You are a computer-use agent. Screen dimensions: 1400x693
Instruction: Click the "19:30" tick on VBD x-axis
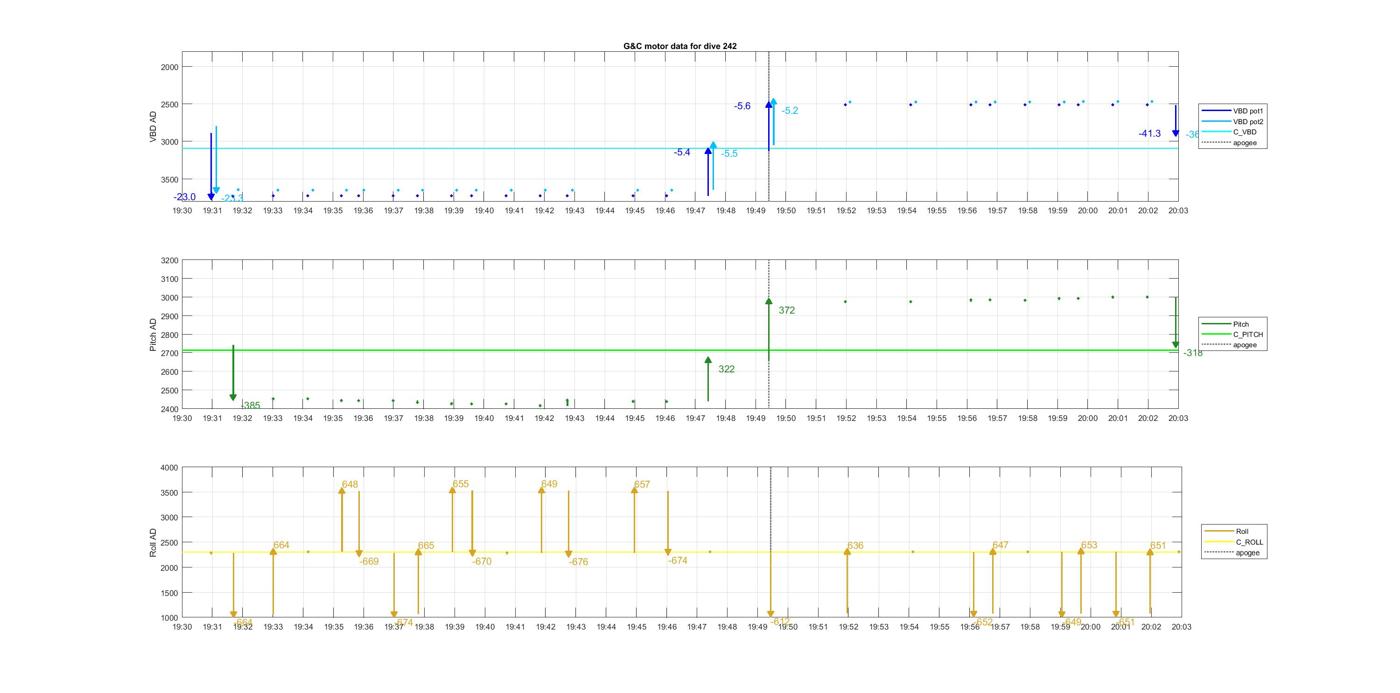click(182, 211)
